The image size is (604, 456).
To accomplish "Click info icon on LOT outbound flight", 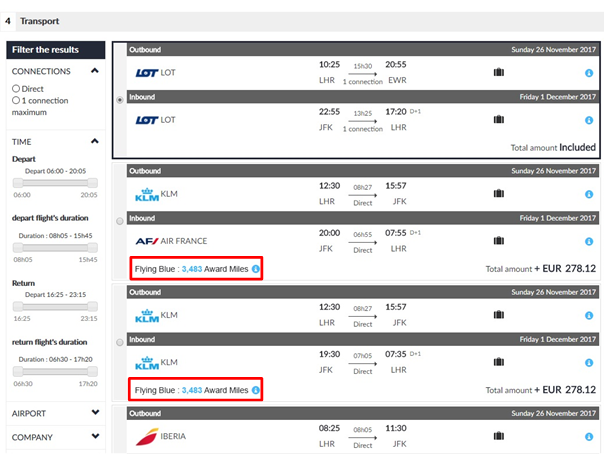I will click(x=588, y=73).
